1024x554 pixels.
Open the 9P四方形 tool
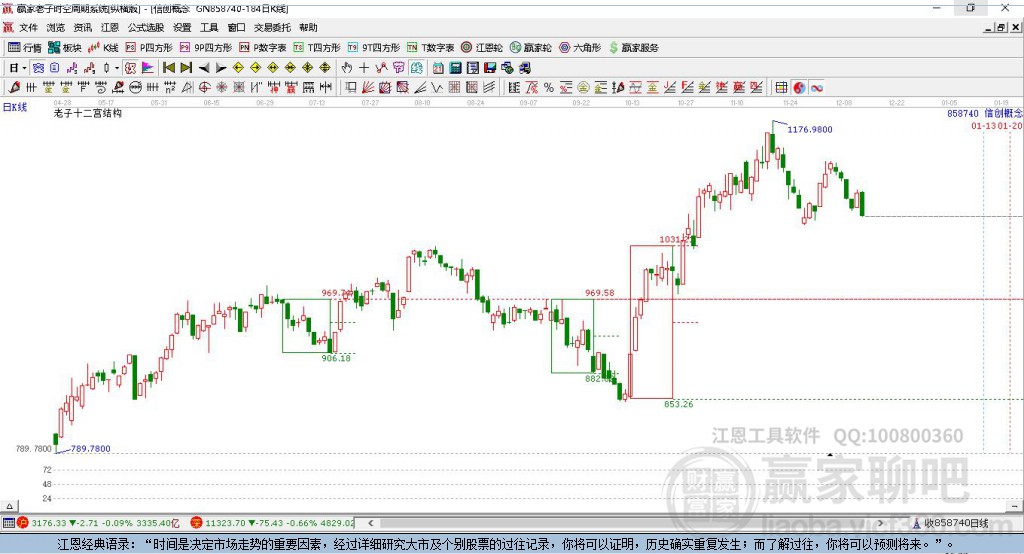tap(206, 48)
